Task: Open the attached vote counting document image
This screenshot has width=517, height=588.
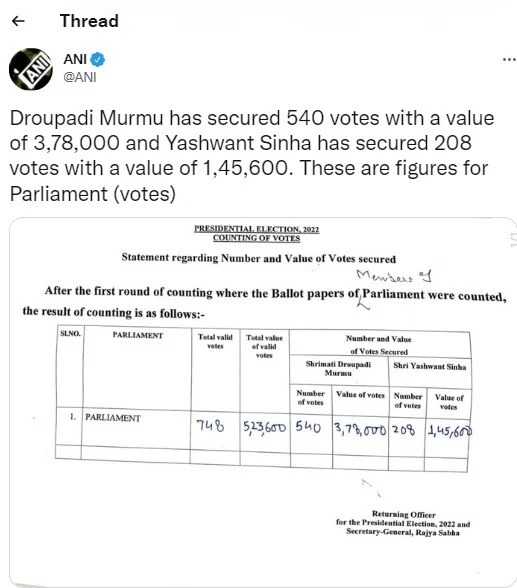Action: (x=263, y=401)
